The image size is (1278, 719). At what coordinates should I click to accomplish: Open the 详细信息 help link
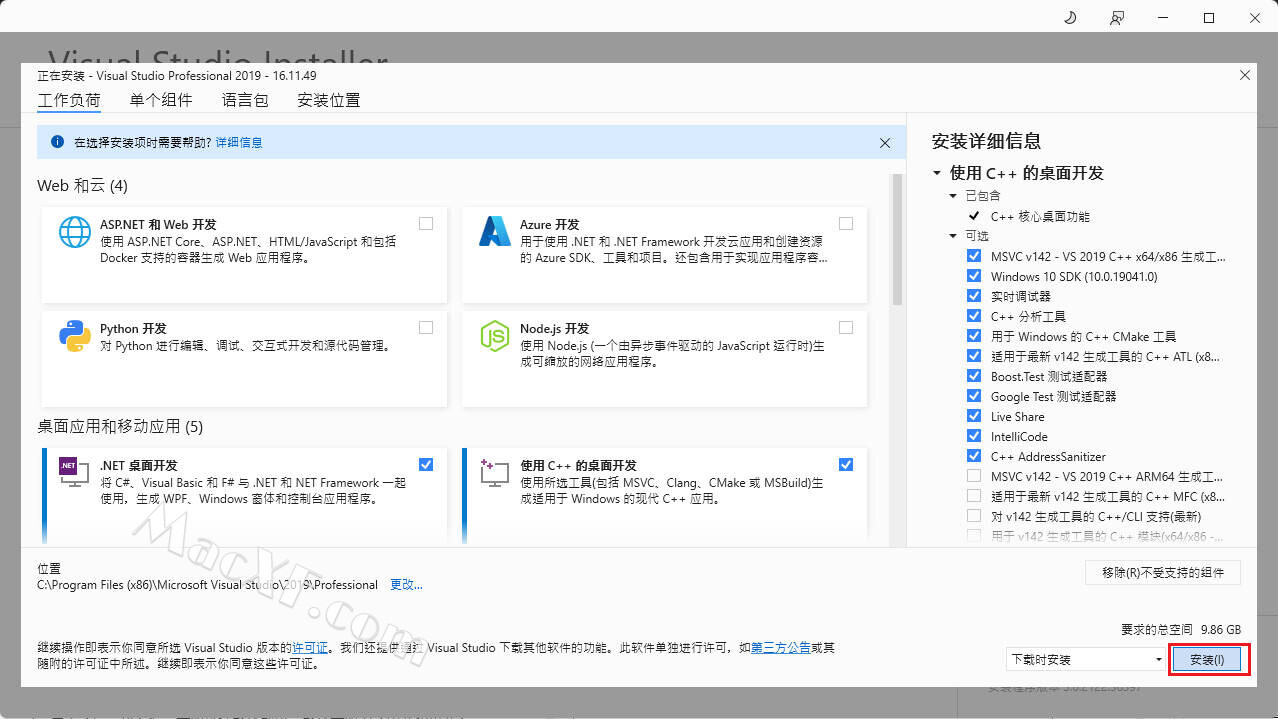pos(239,143)
